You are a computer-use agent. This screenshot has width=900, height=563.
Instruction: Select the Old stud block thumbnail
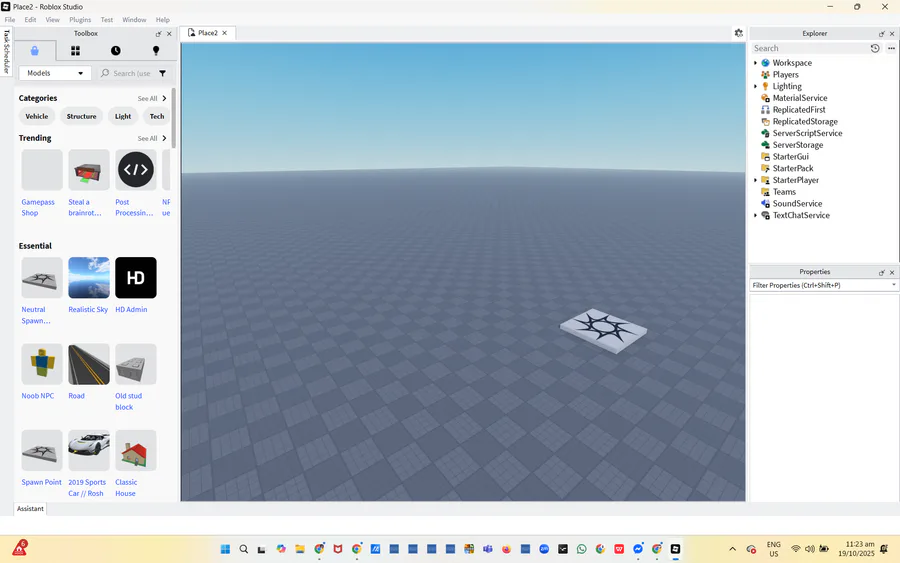tap(136, 364)
